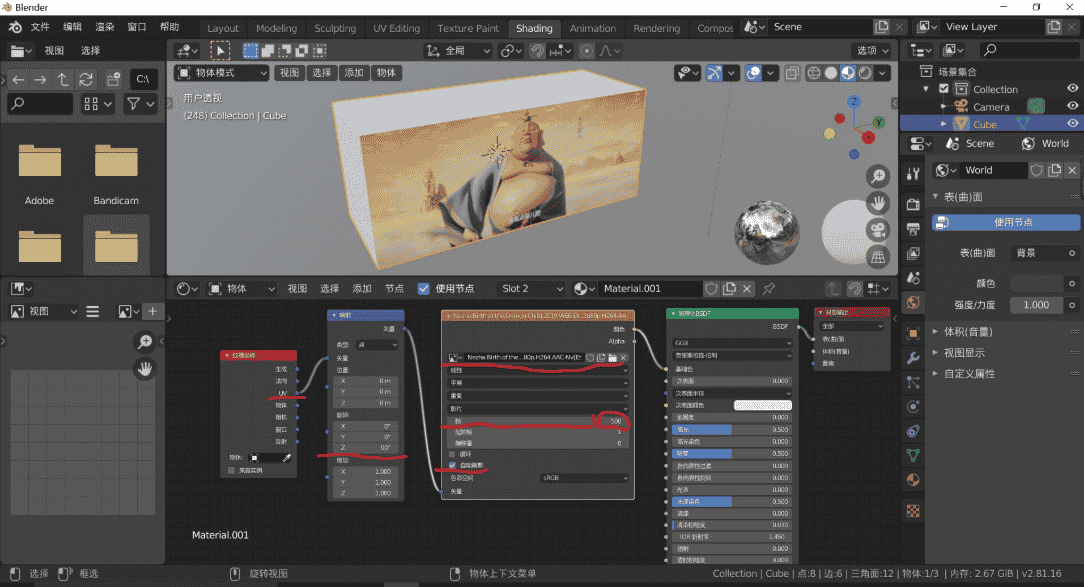
Task: Toggle perspective/orthographic grid gizmo
Action: (x=877, y=257)
